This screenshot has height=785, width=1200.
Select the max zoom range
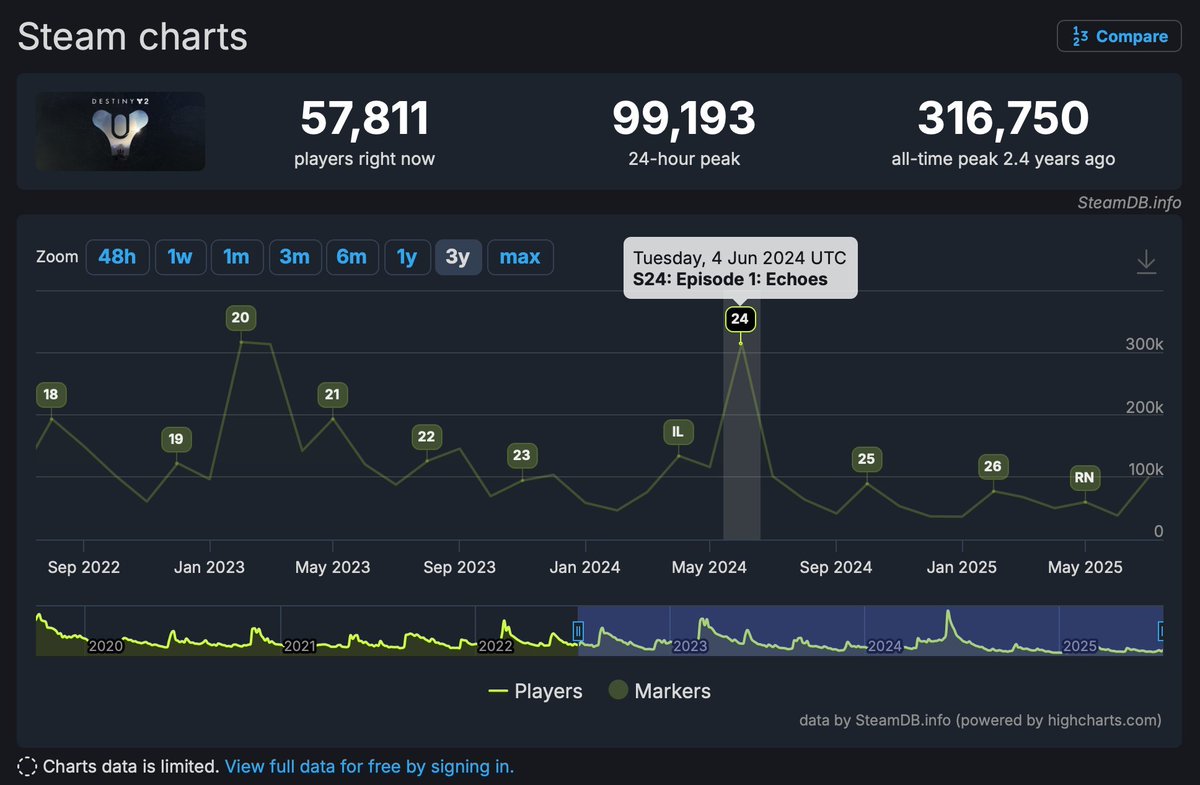coord(520,257)
